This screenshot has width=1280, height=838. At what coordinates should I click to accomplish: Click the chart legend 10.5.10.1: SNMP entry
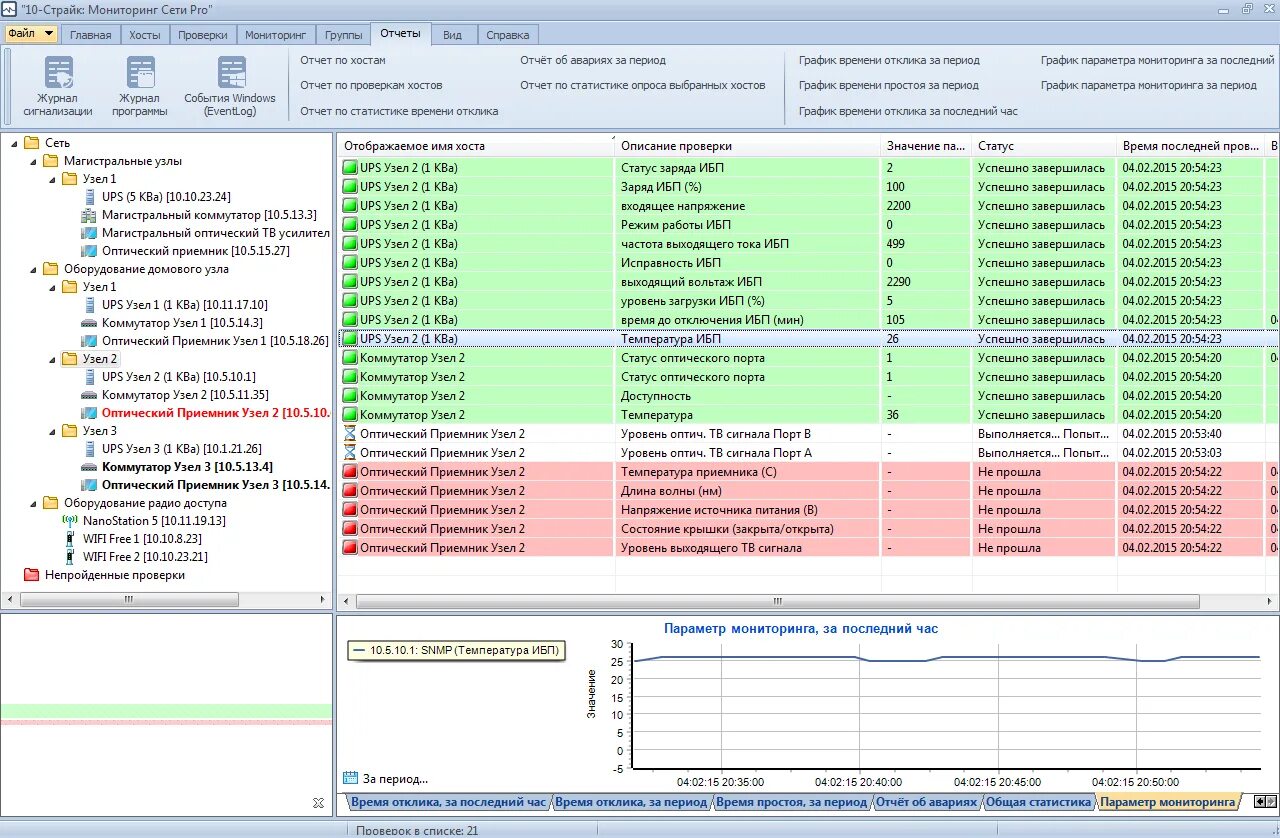(x=458, y=651)
